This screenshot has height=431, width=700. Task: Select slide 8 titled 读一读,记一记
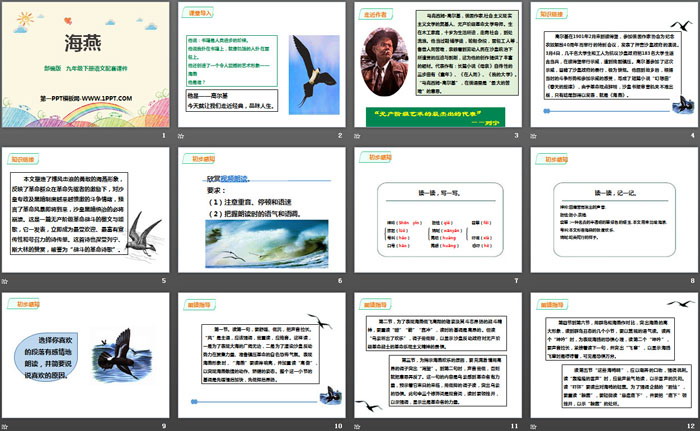click(x=614, y=210)
